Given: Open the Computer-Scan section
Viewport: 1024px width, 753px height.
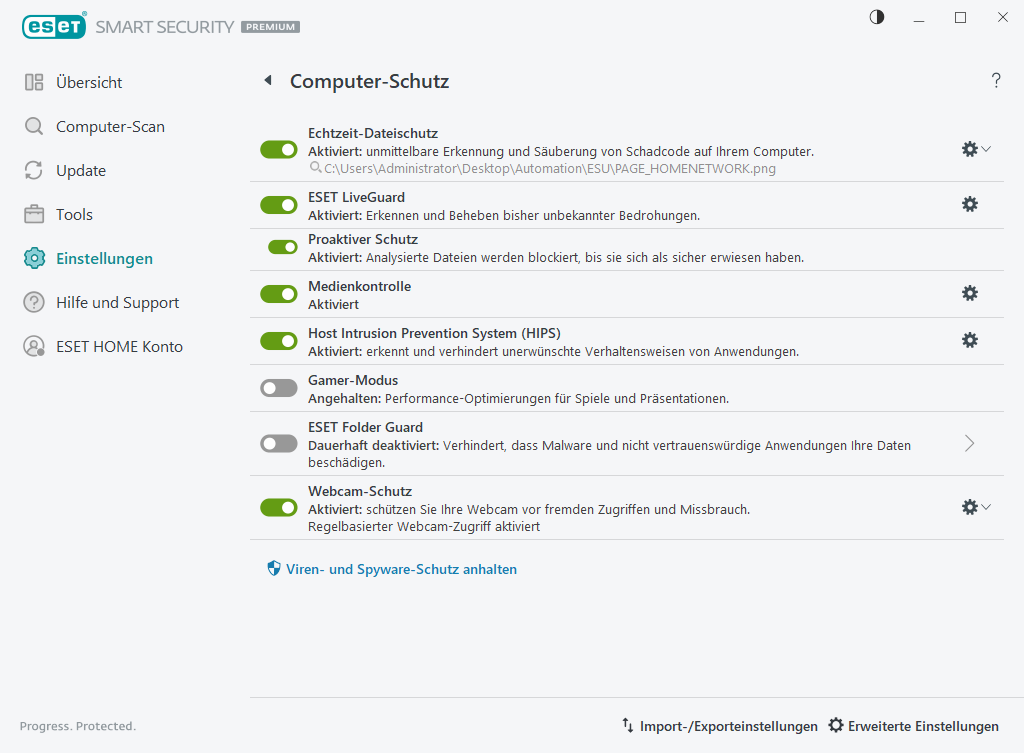Looking at the screenshot, I should pyautogui.click(x=110, y=127).
